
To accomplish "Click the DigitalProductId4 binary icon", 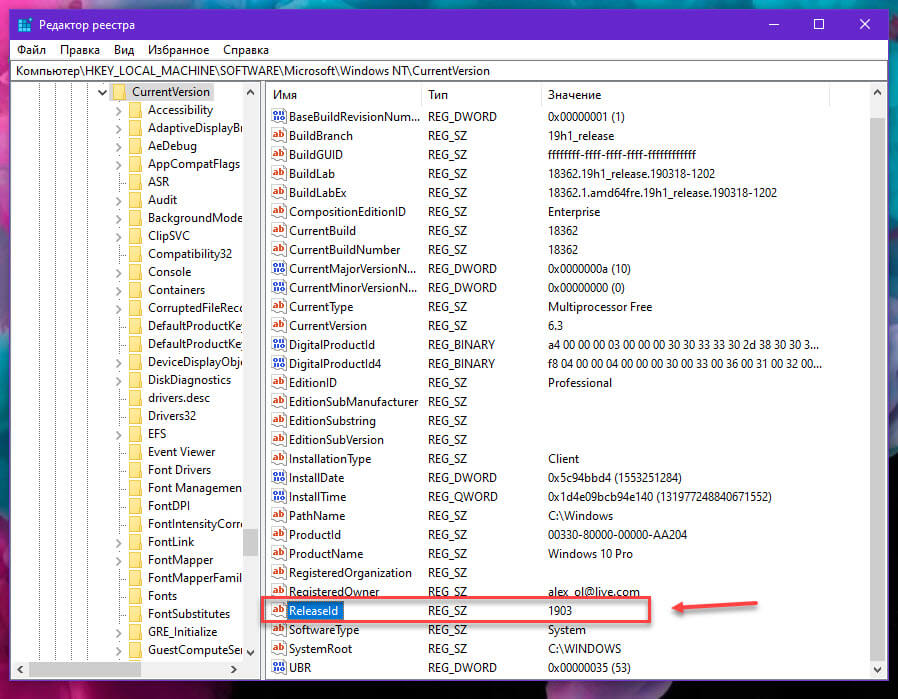I will (278, 363).
